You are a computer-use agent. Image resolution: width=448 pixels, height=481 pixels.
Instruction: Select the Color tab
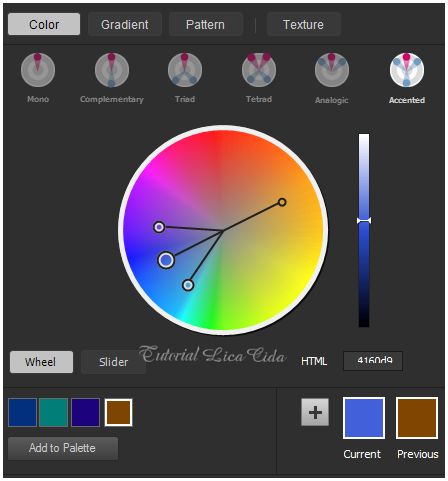point(44,24)
